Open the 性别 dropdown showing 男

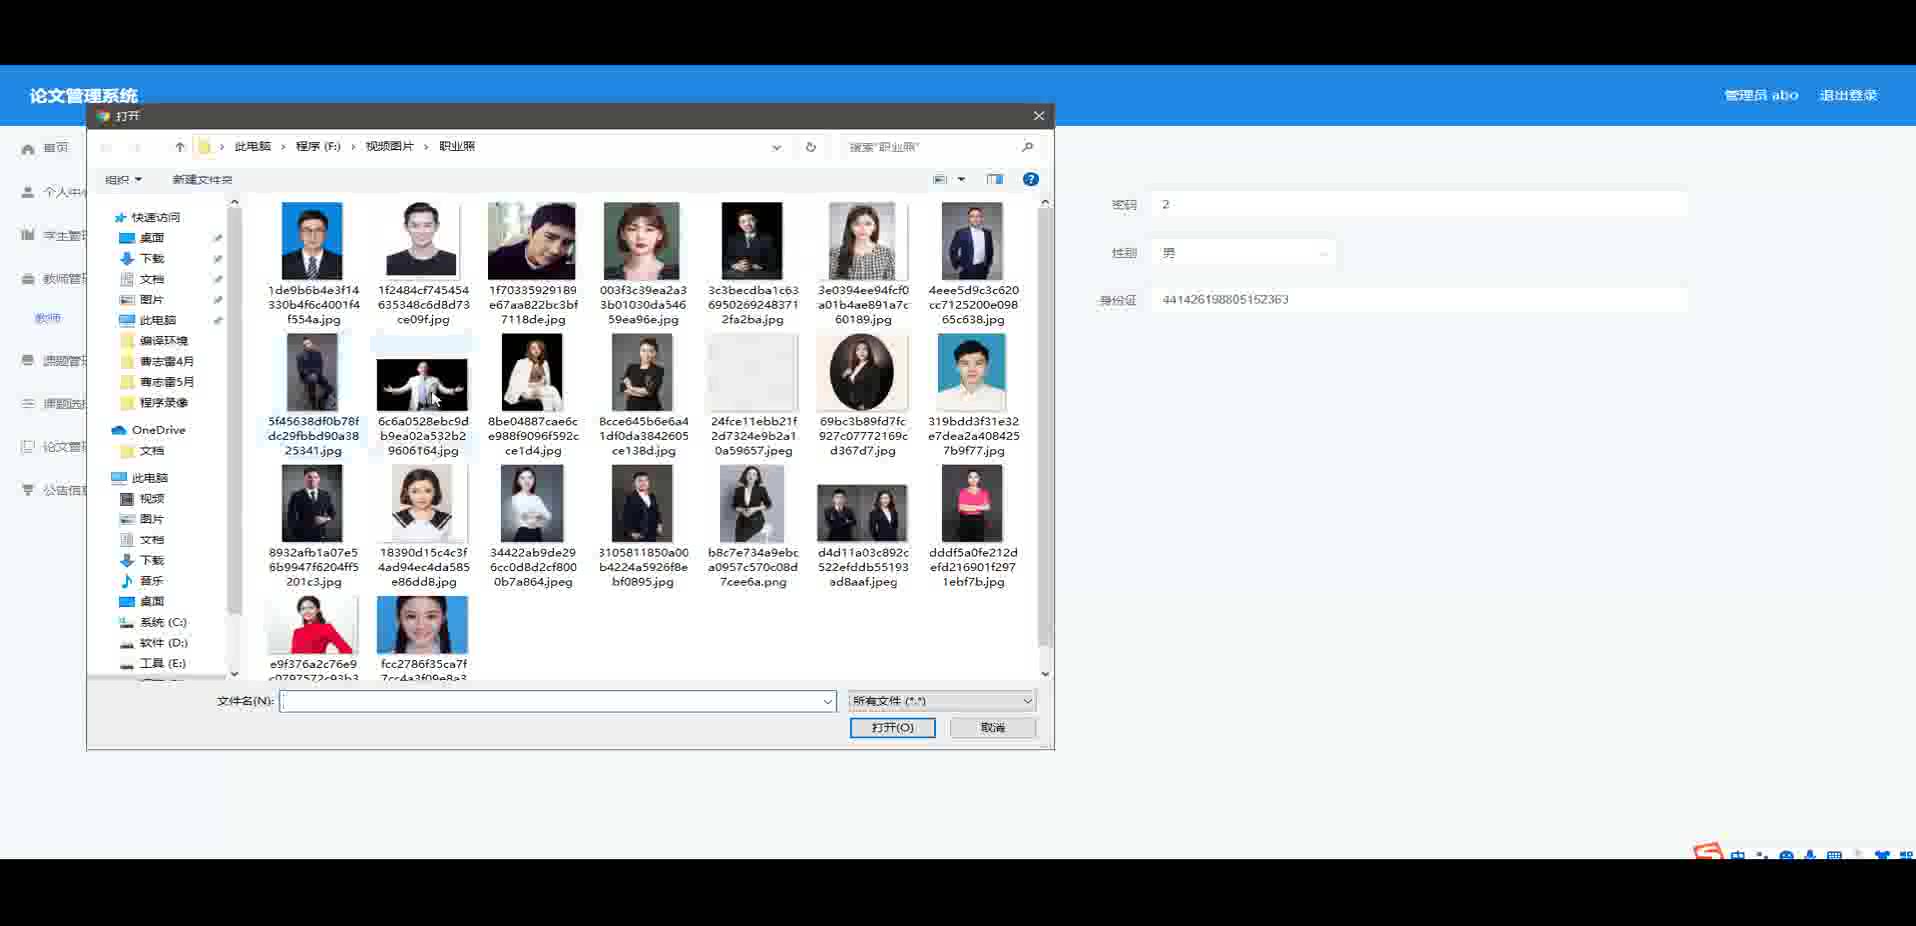tap(1243, 253)
